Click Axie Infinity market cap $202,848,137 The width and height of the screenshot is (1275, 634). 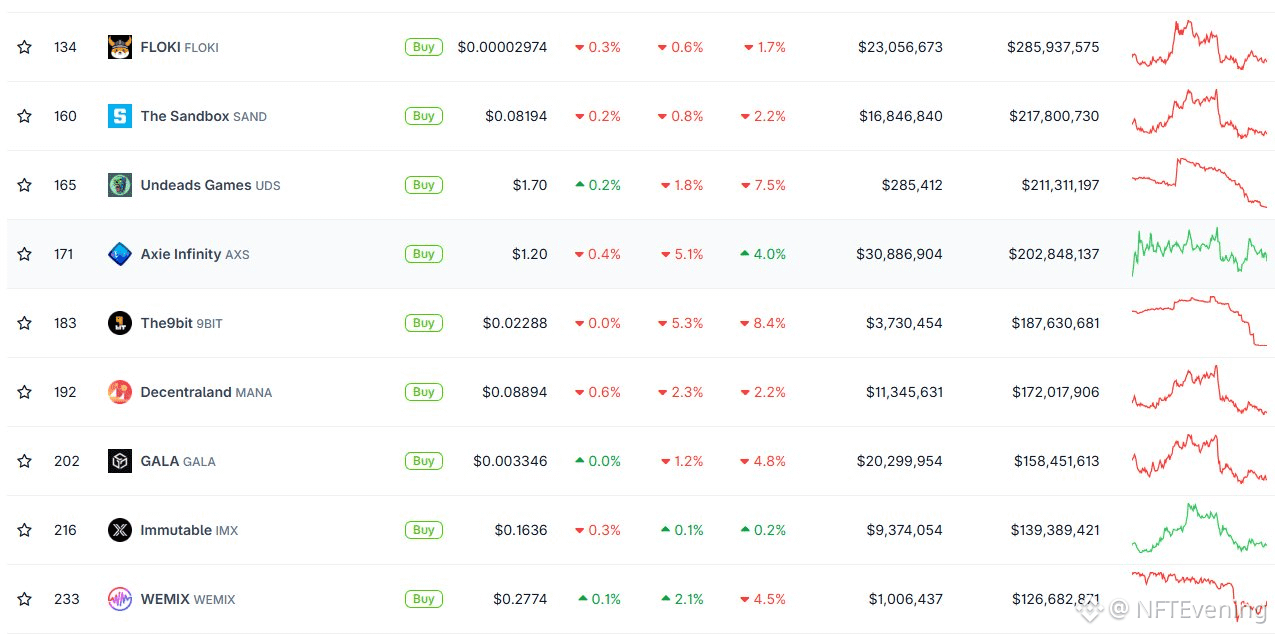tap(1054, 254)
